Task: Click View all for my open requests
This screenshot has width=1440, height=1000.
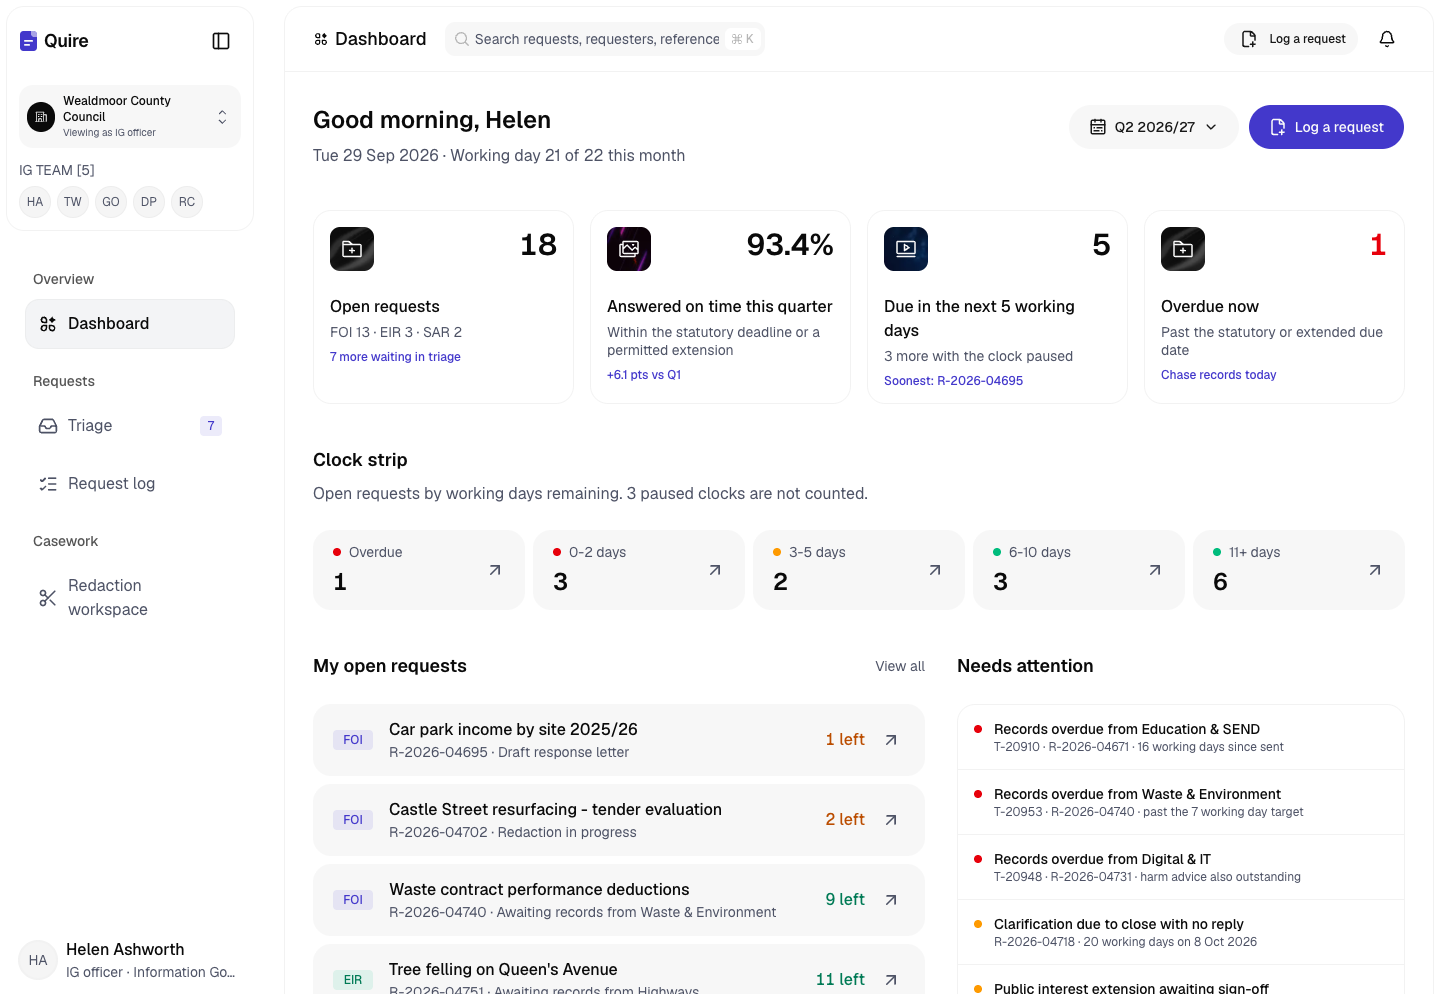Action: 900,666
